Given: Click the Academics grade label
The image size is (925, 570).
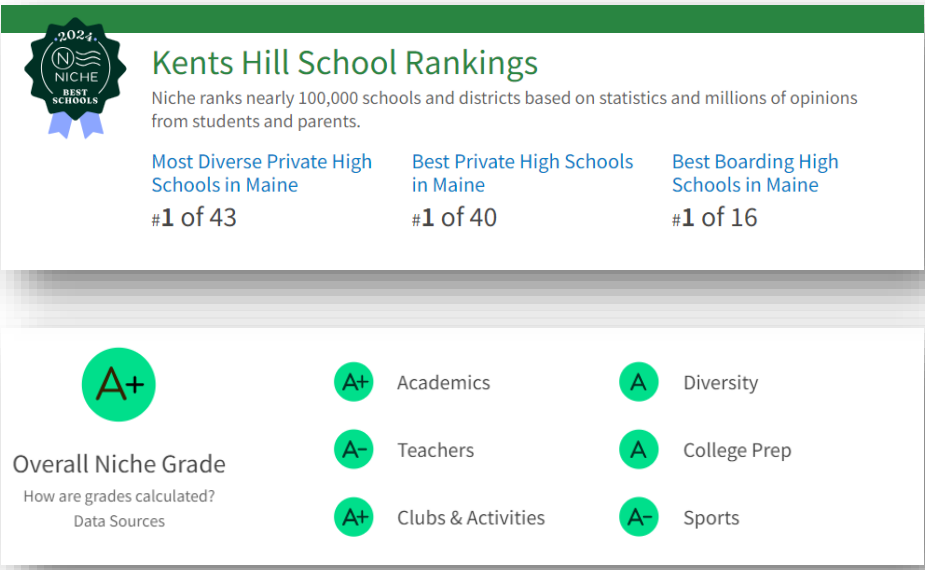Looking at the screenshot, I should pyautogui.click(x=444, y=382).
